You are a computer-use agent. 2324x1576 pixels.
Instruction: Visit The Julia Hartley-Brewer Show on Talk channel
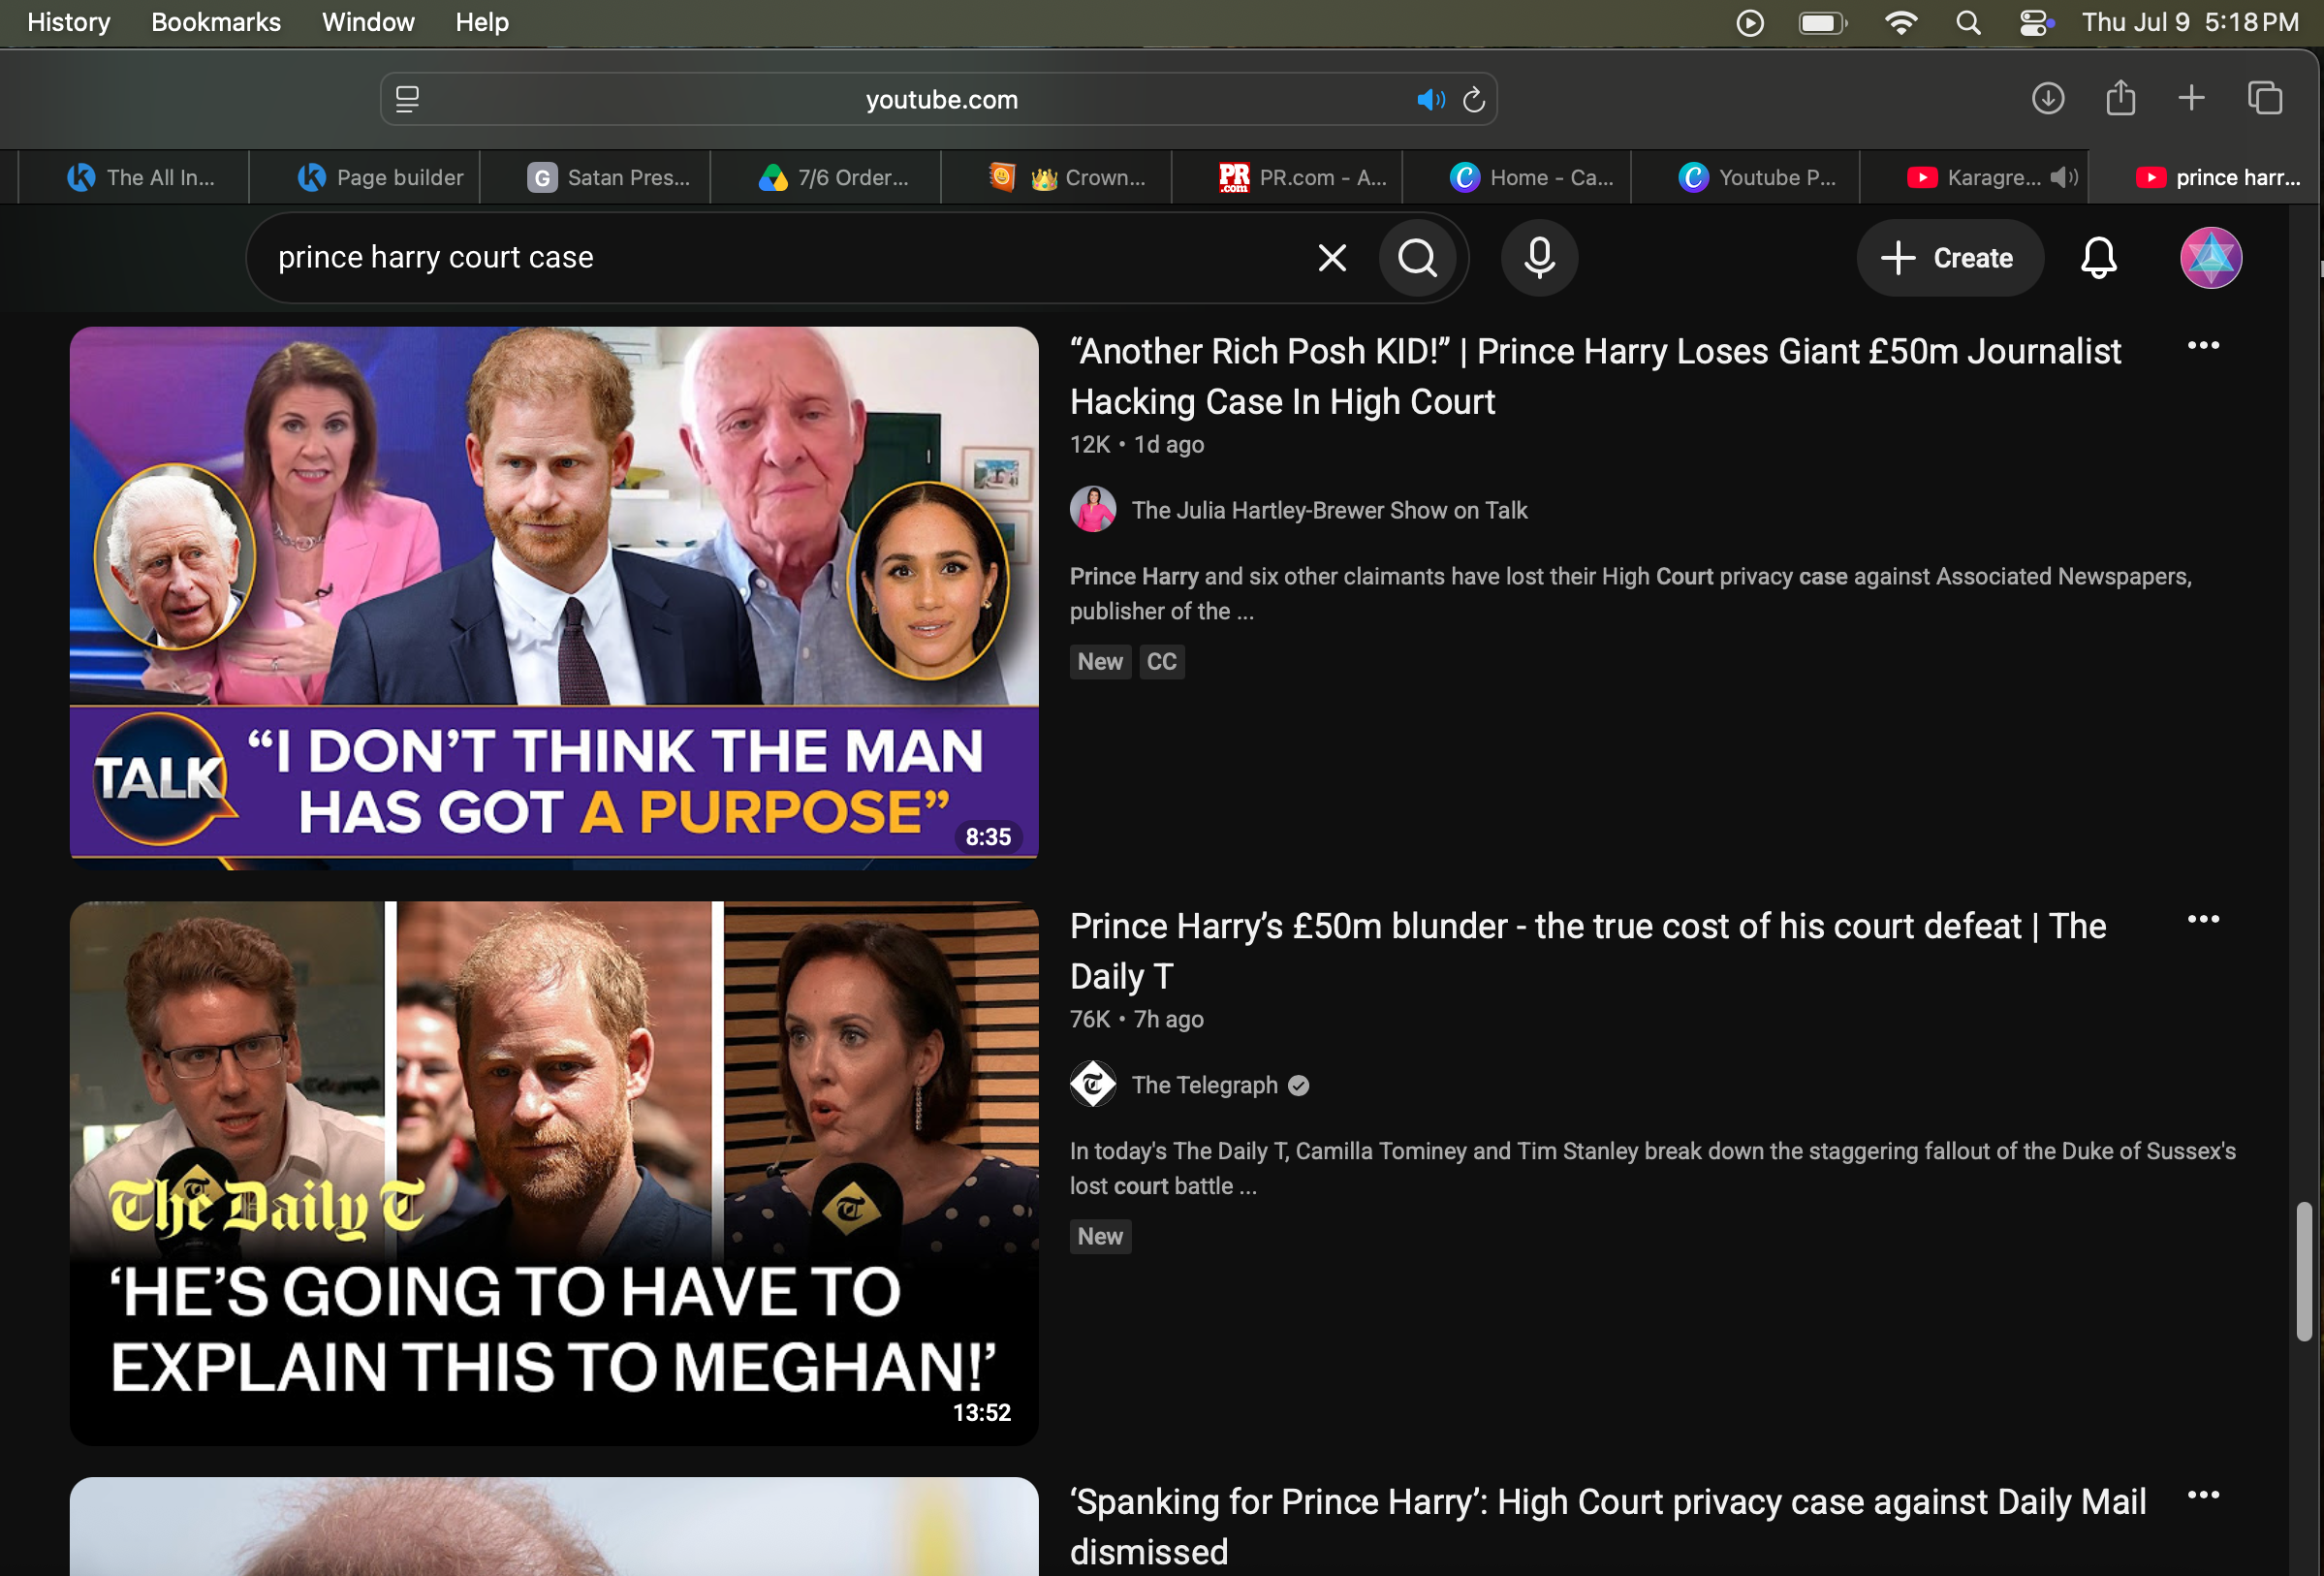point(1329,510)
